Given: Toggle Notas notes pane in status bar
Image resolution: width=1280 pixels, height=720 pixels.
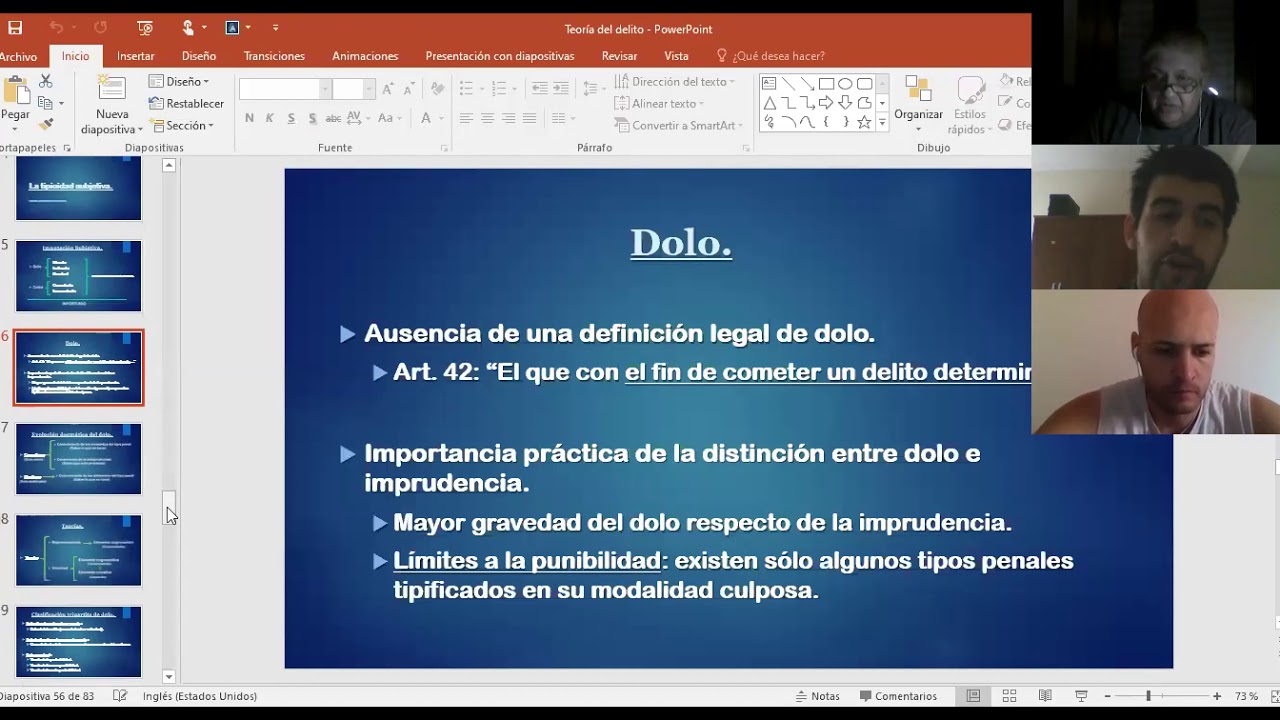Looking at the screenshot, I should click(817, 696).
